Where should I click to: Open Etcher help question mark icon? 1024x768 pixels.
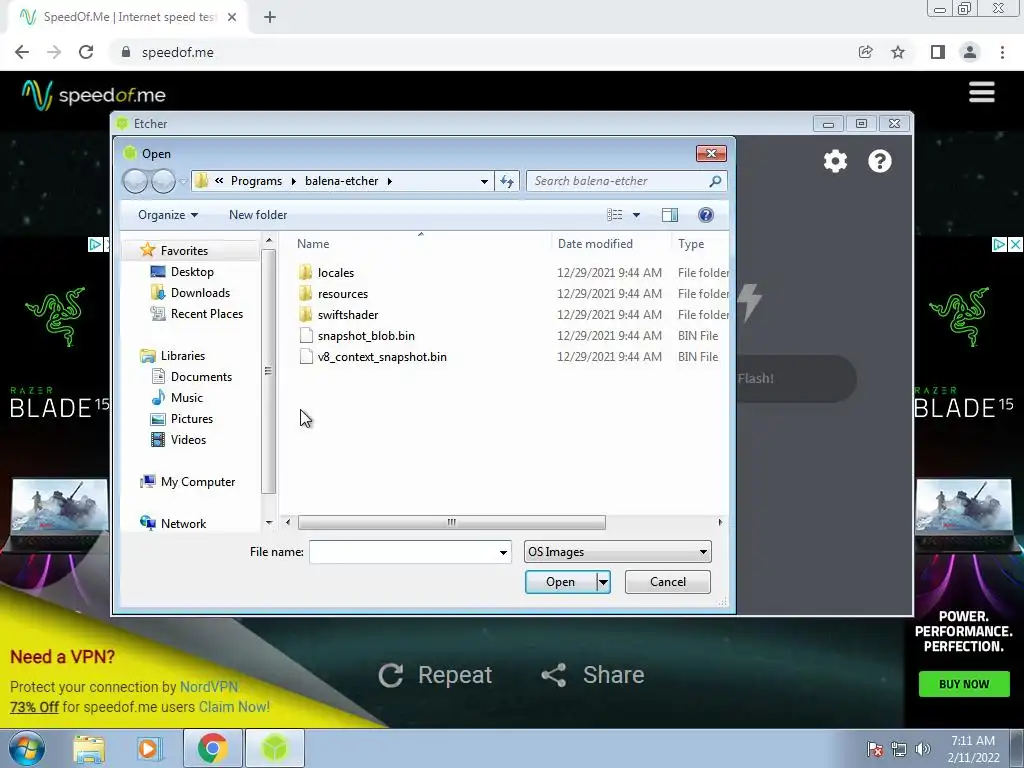880,161
